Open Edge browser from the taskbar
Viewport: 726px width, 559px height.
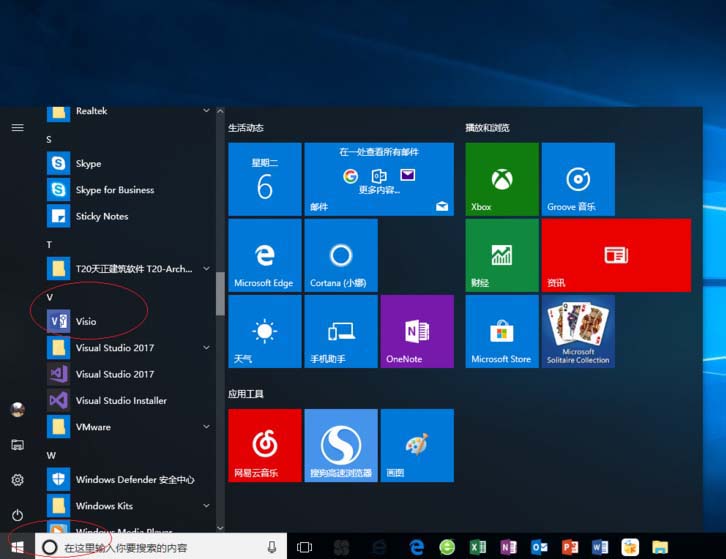pyautogui.click(x=417, y=547)
